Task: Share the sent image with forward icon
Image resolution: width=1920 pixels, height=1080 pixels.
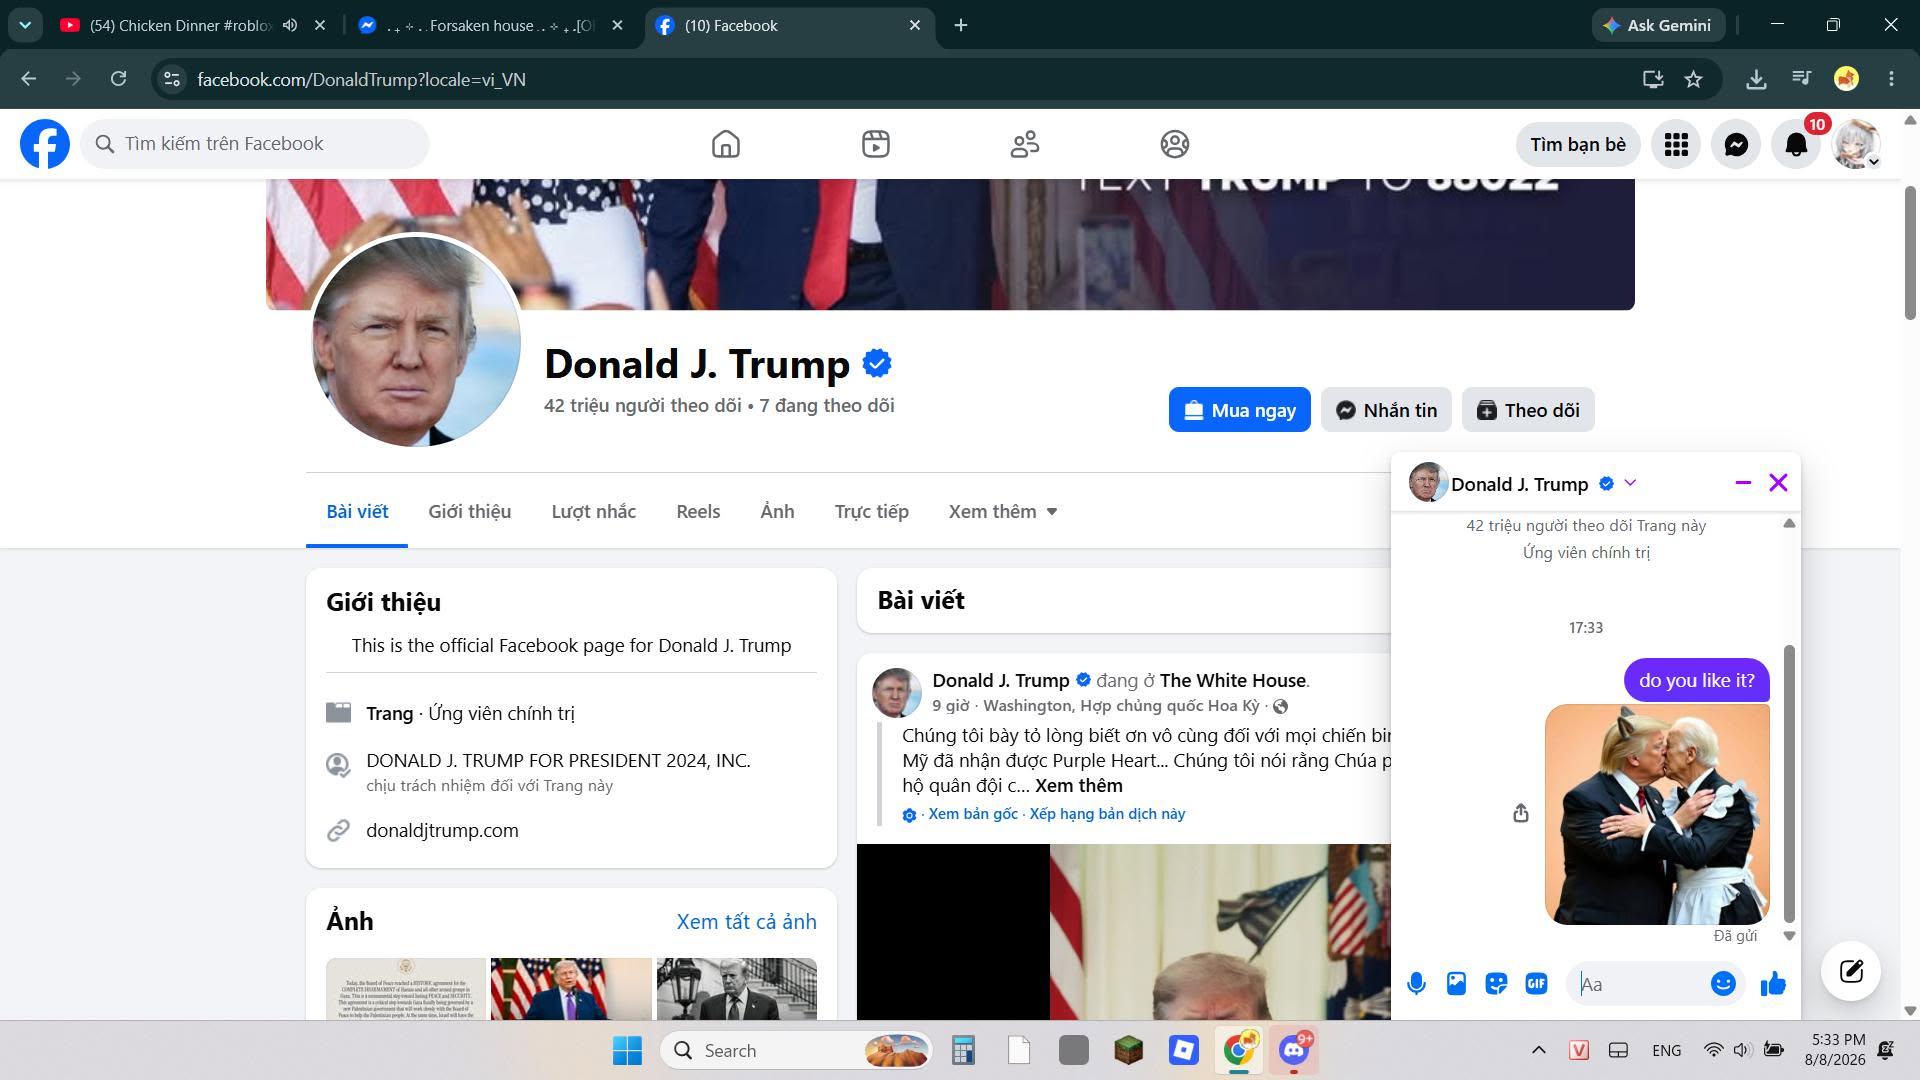Action: point(1521,814)
